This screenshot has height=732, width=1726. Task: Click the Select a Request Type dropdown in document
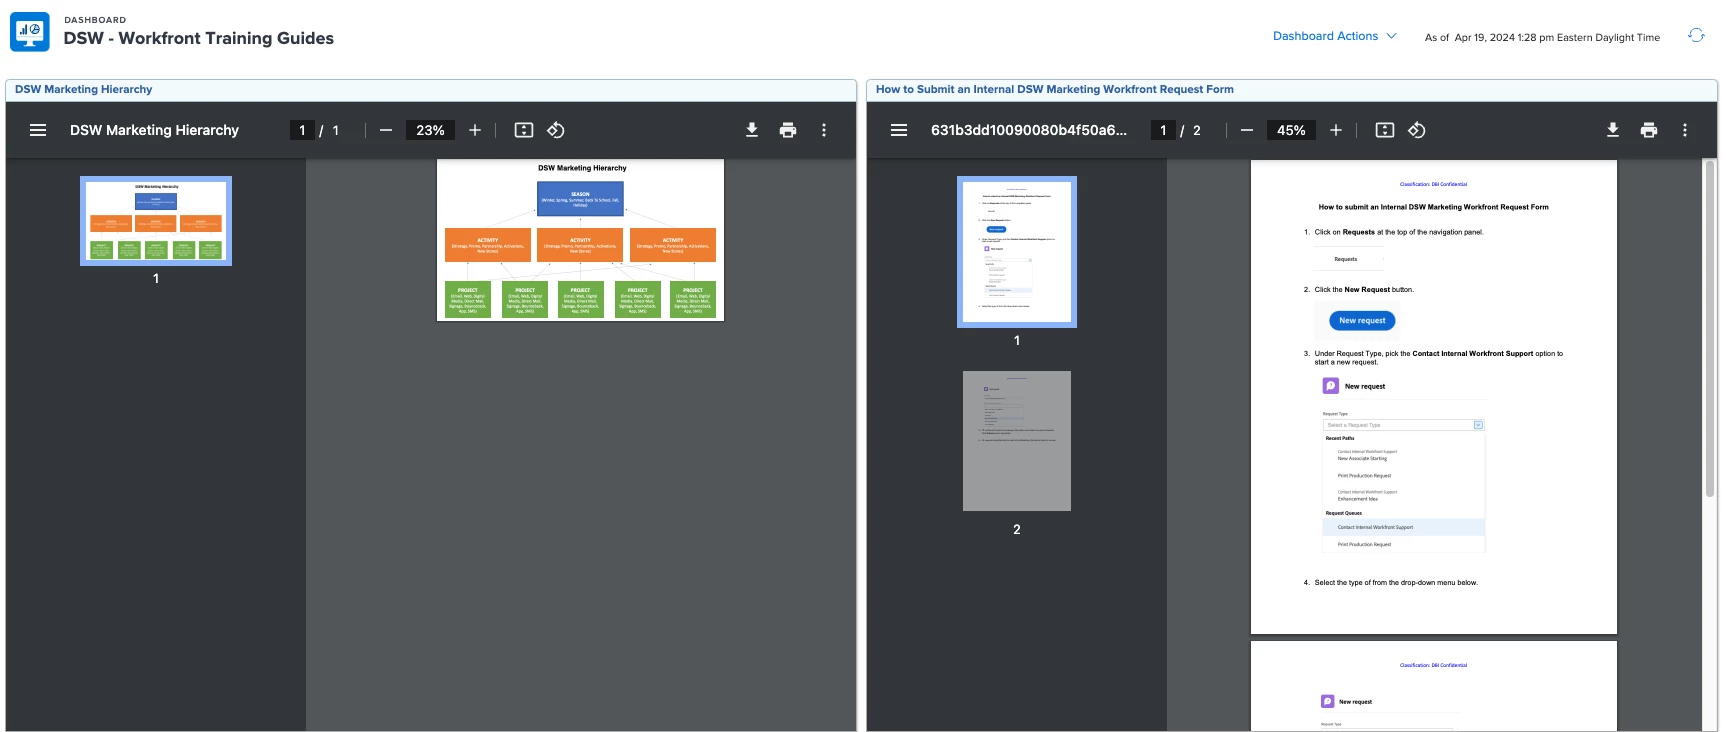1403,425
